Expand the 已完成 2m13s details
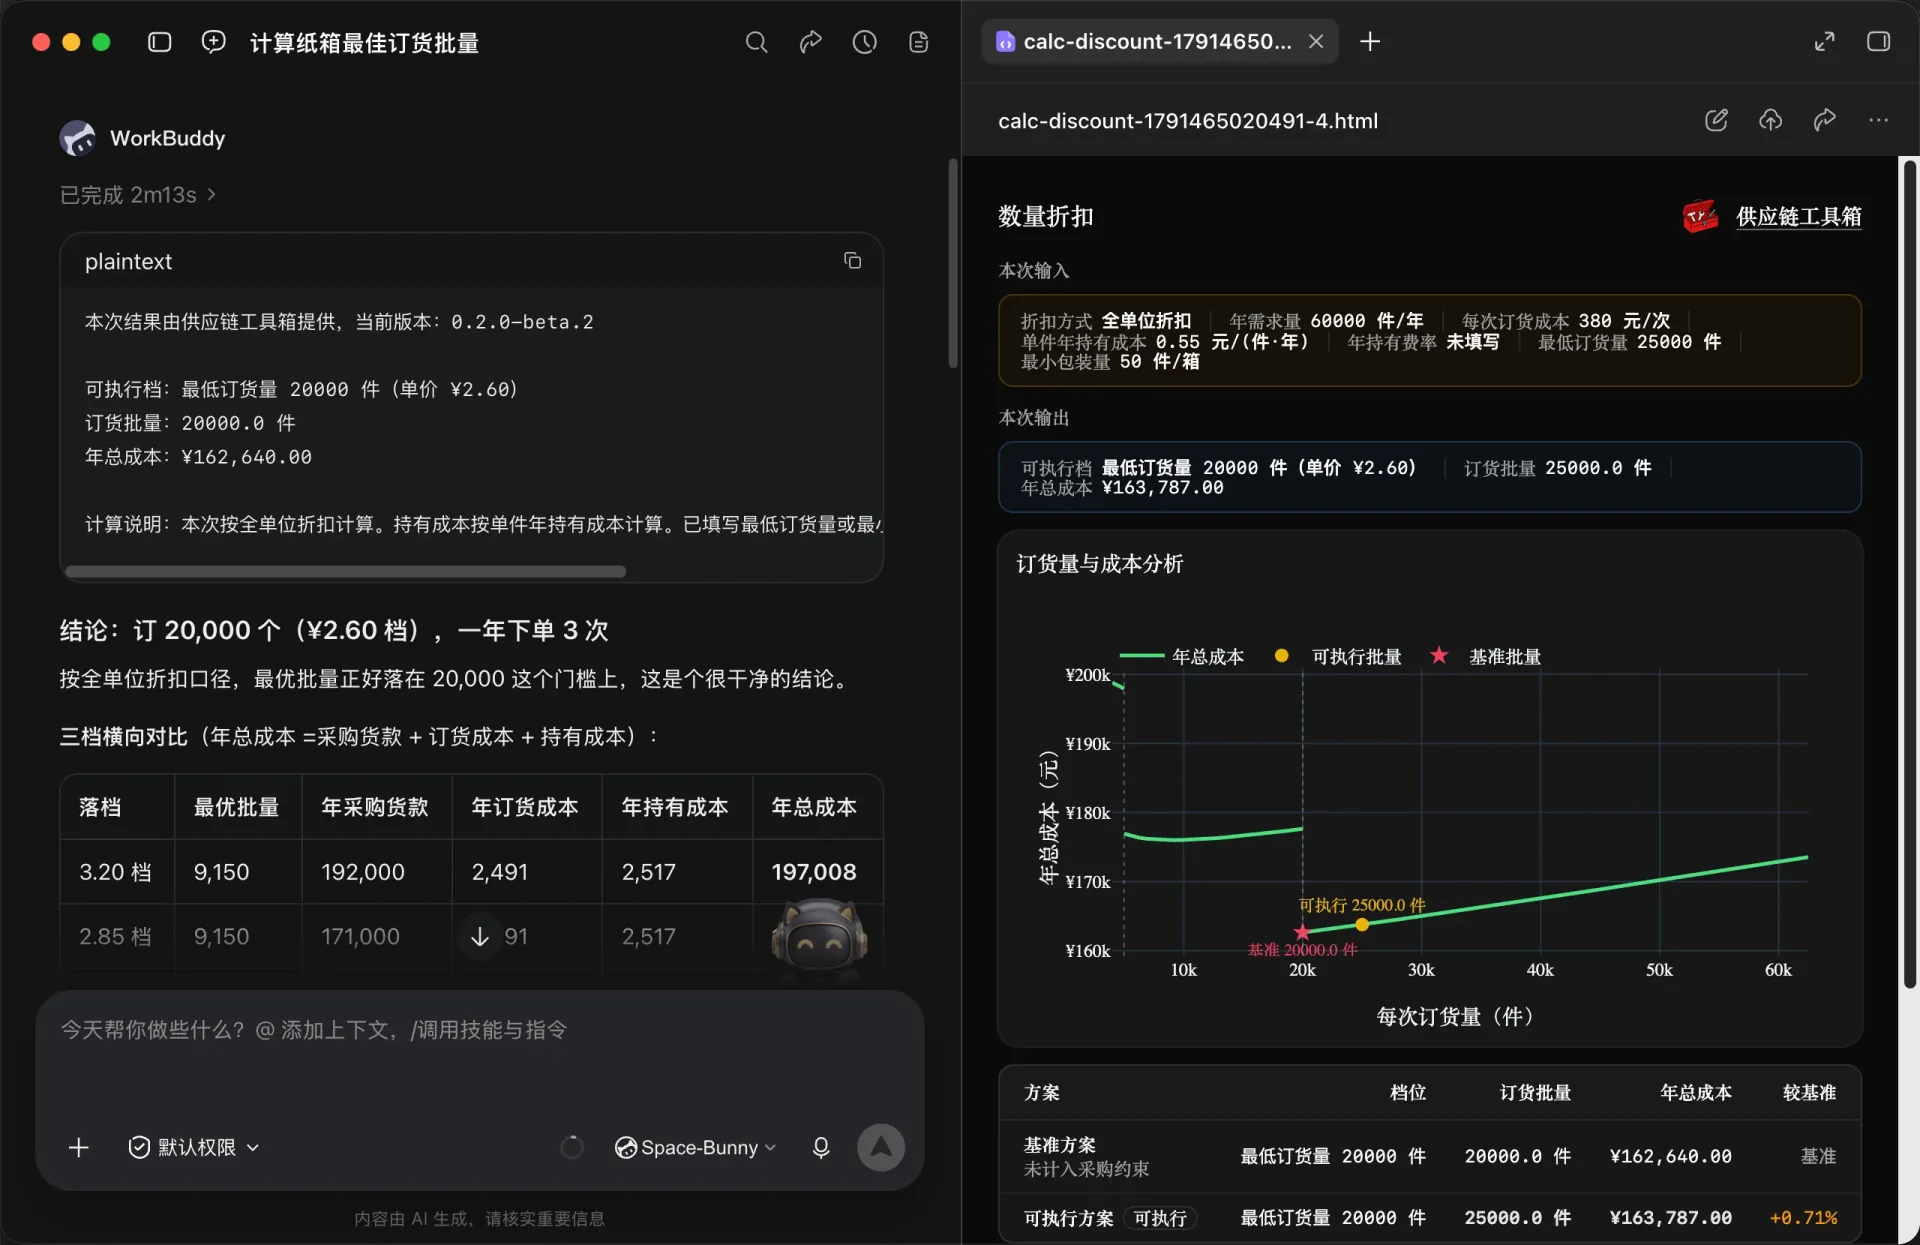 click(x=138, y=195)
